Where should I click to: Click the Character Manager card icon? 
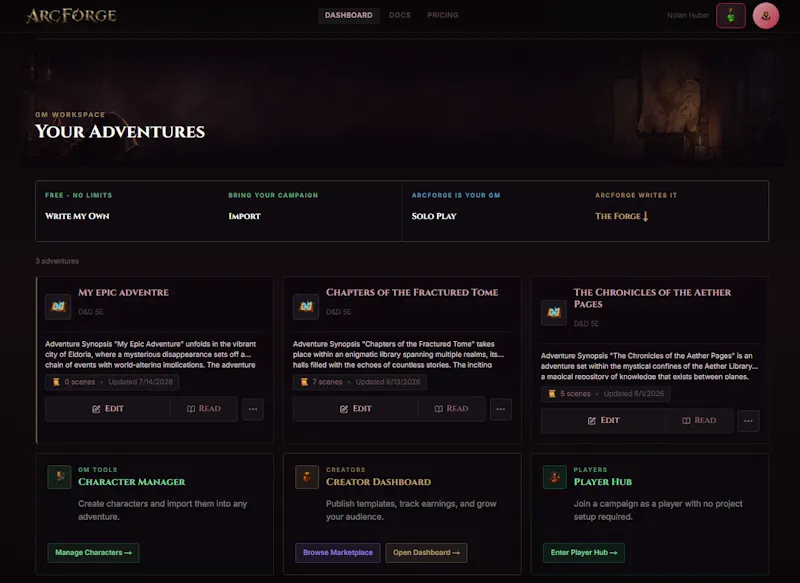59,477
